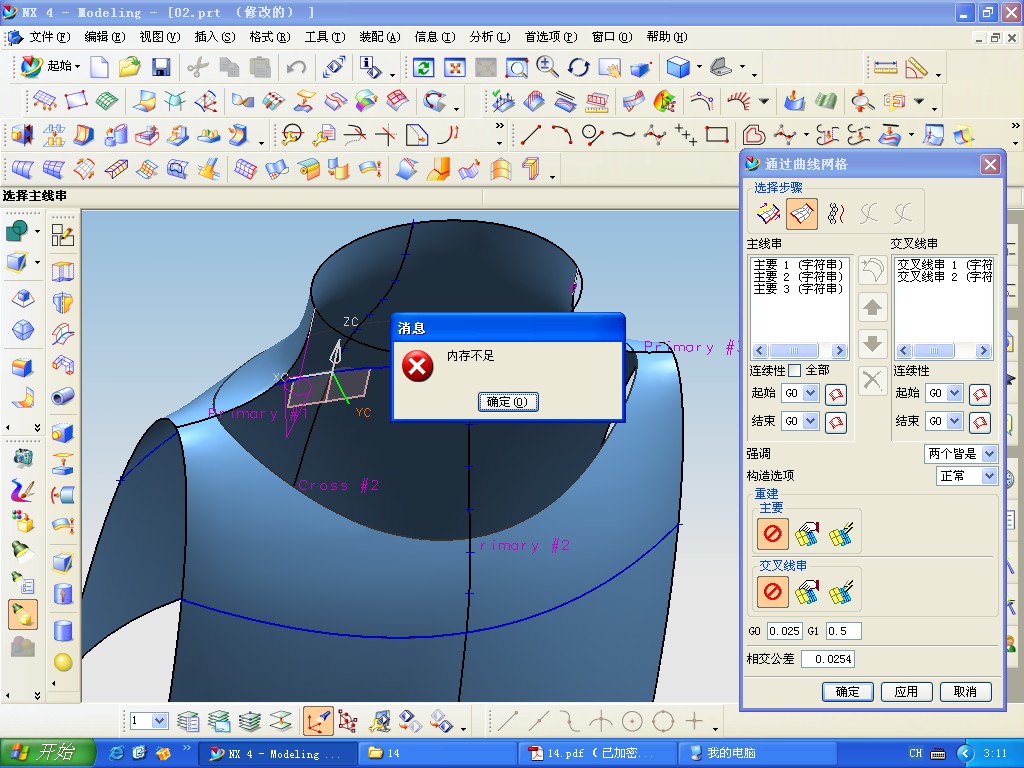Activate the Rotate view icon
Viewport: 1024px width, 768px height.
coord(579,67)
